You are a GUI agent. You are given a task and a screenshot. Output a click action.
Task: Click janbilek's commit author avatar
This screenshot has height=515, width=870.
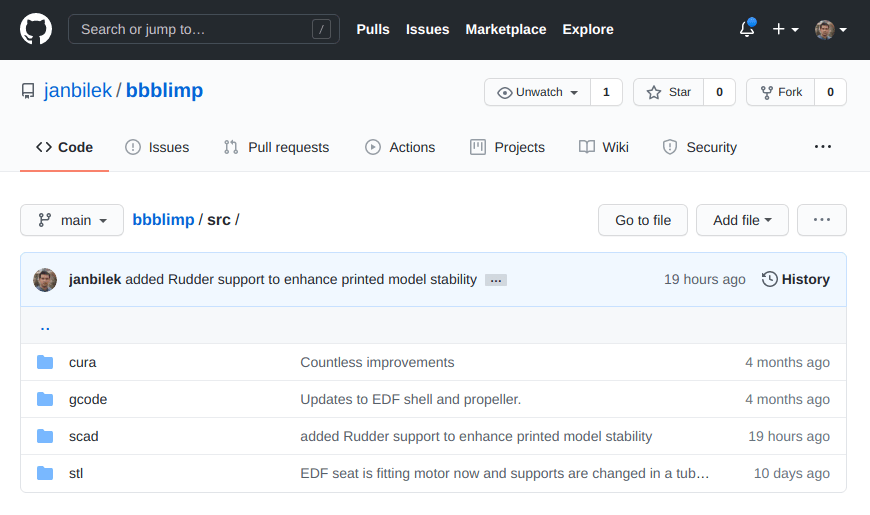click(45, 280)
